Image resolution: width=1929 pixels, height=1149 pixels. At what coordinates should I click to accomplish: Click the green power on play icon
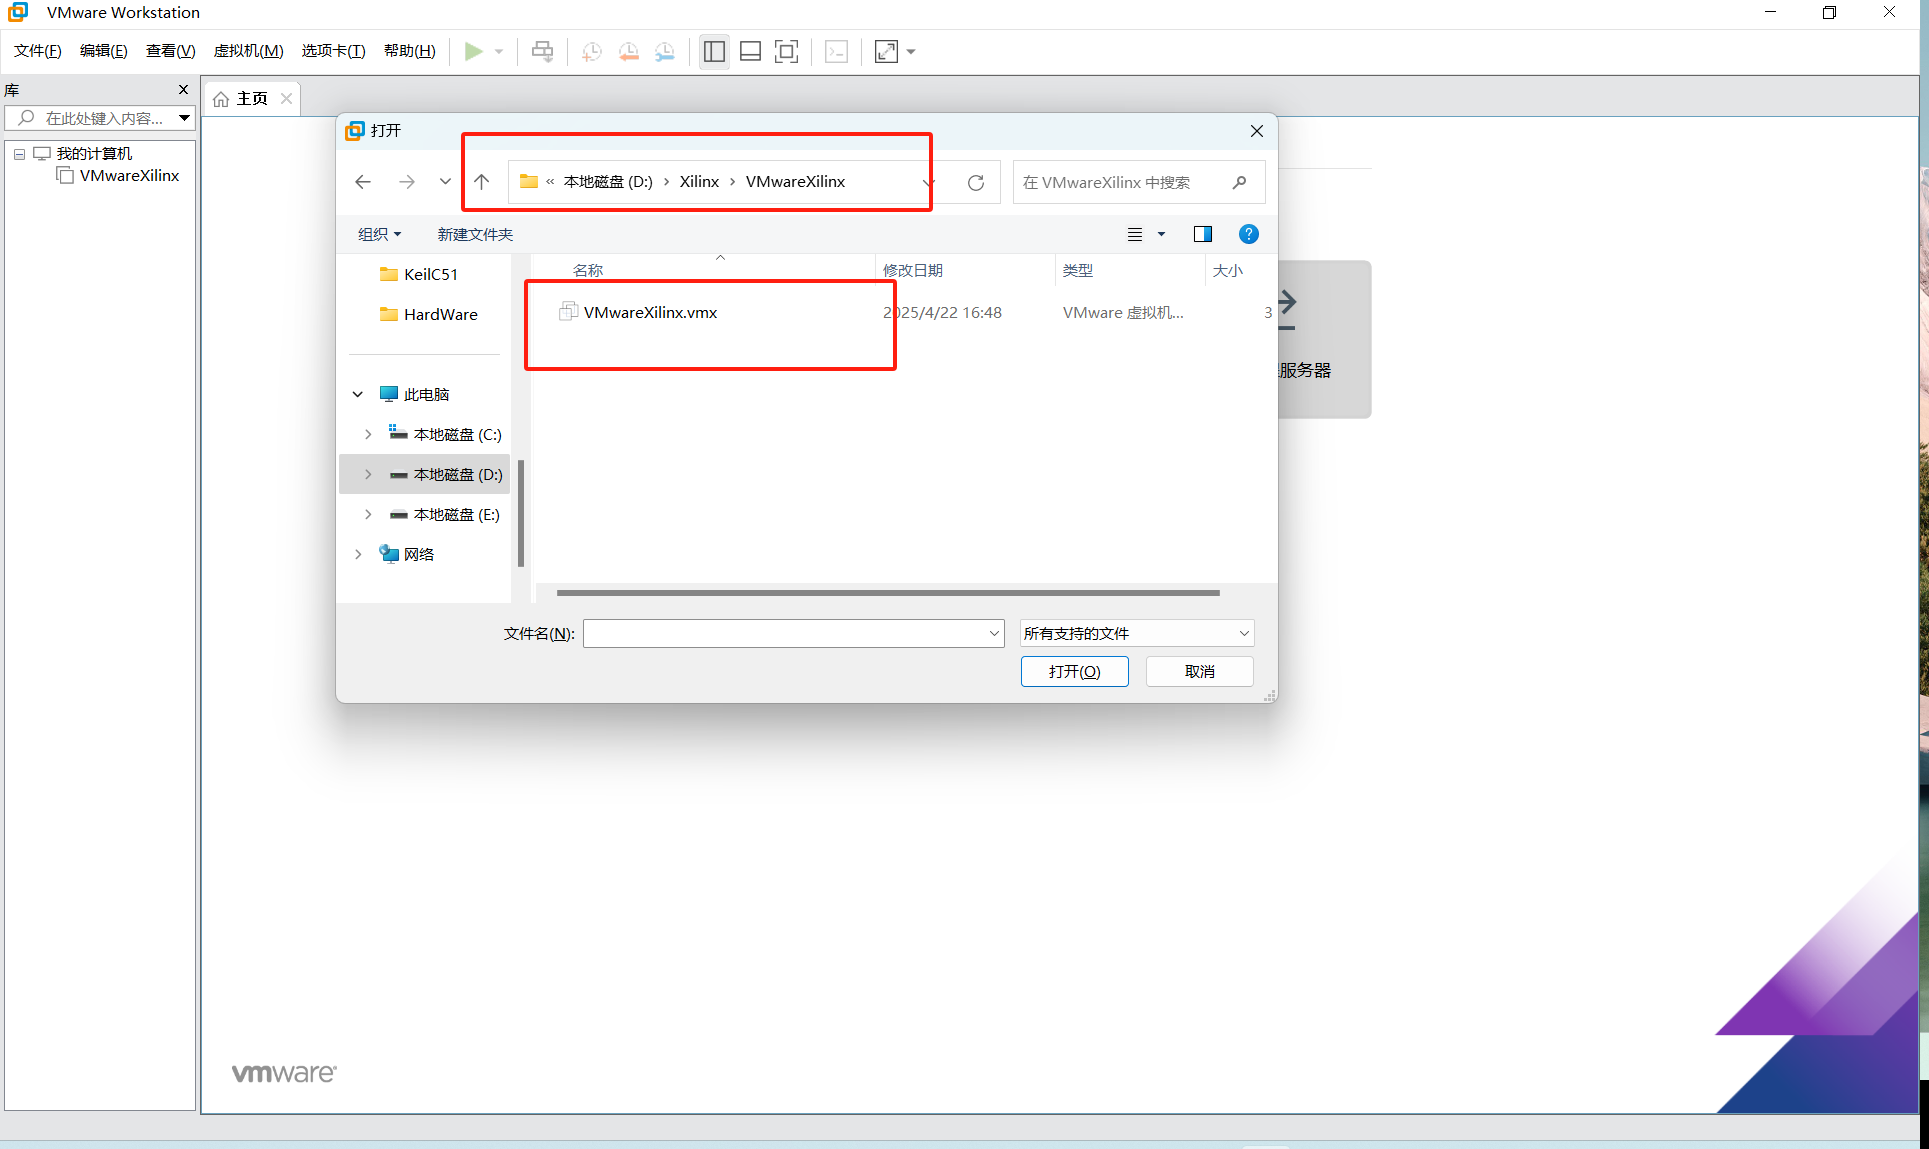(x=473, y=51)
